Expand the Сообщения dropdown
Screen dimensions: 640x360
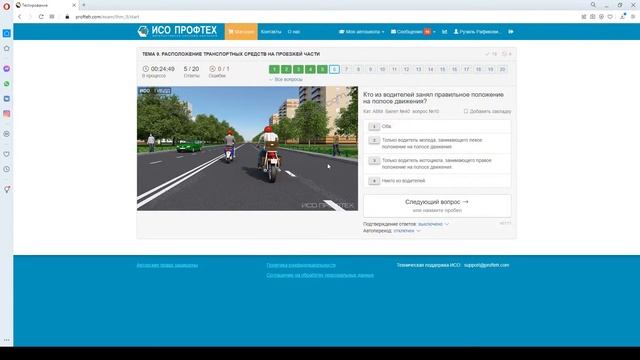pos(413,31)
